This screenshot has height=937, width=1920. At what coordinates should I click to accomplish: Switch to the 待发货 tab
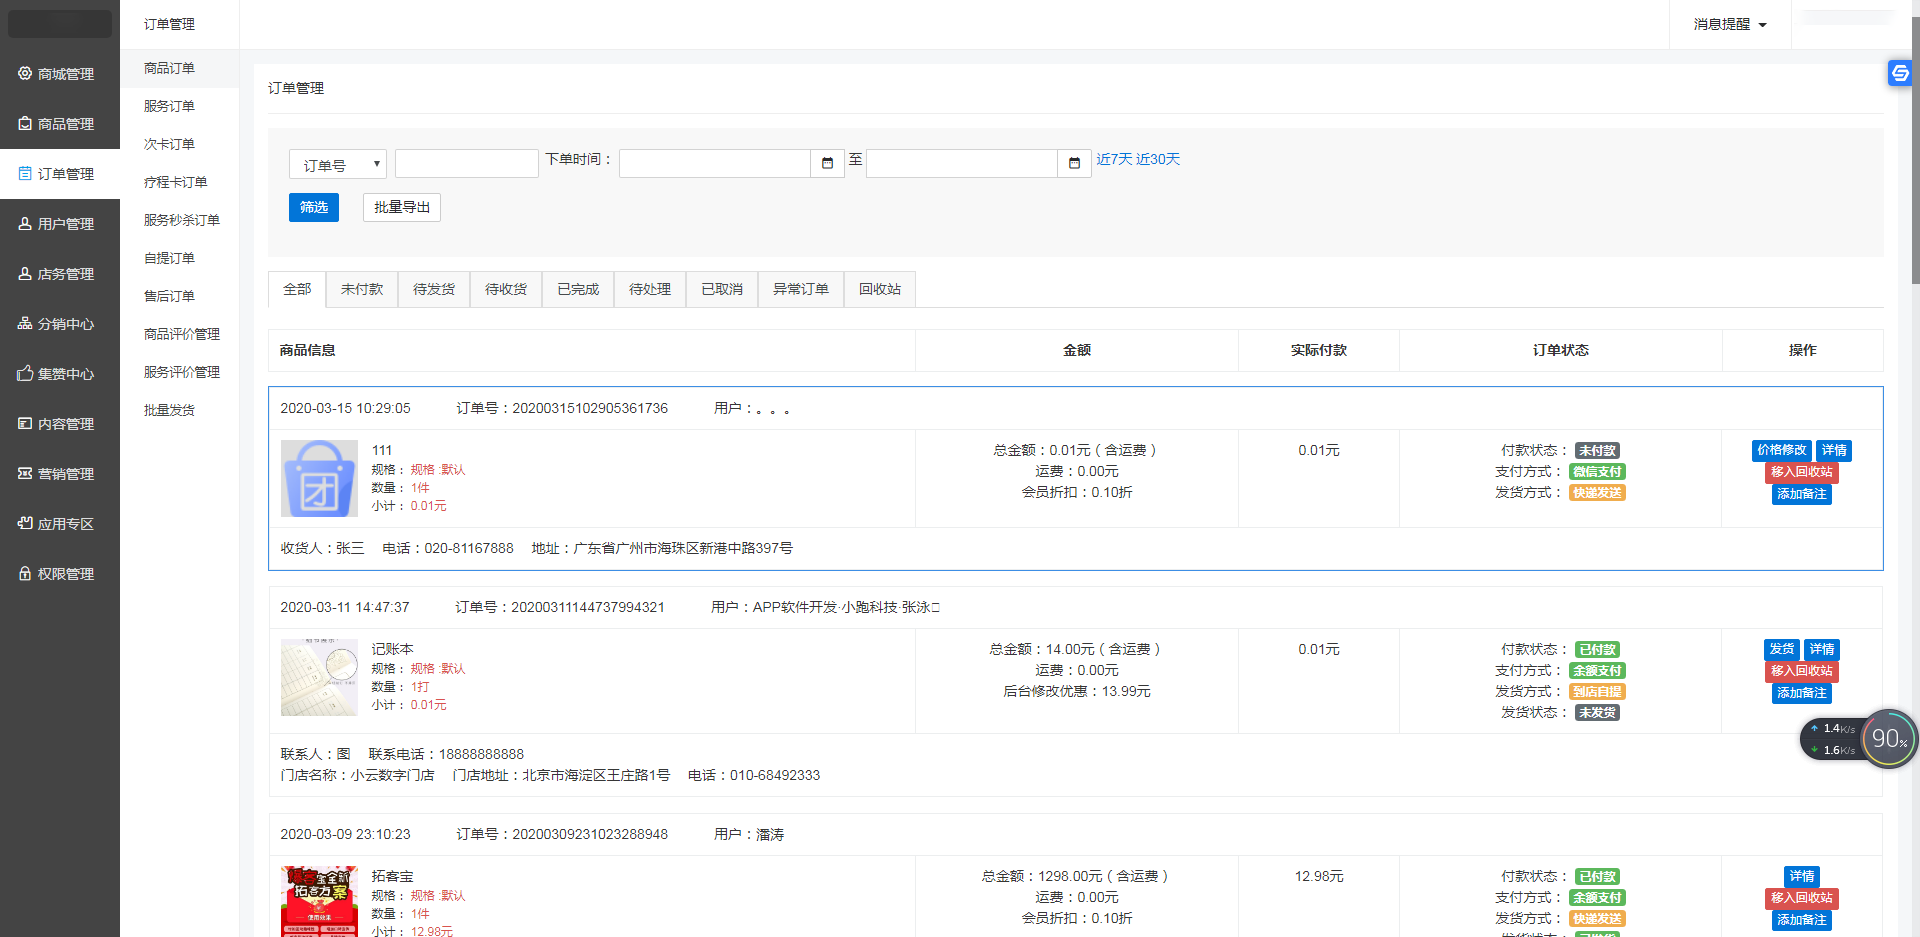(434, 289)
